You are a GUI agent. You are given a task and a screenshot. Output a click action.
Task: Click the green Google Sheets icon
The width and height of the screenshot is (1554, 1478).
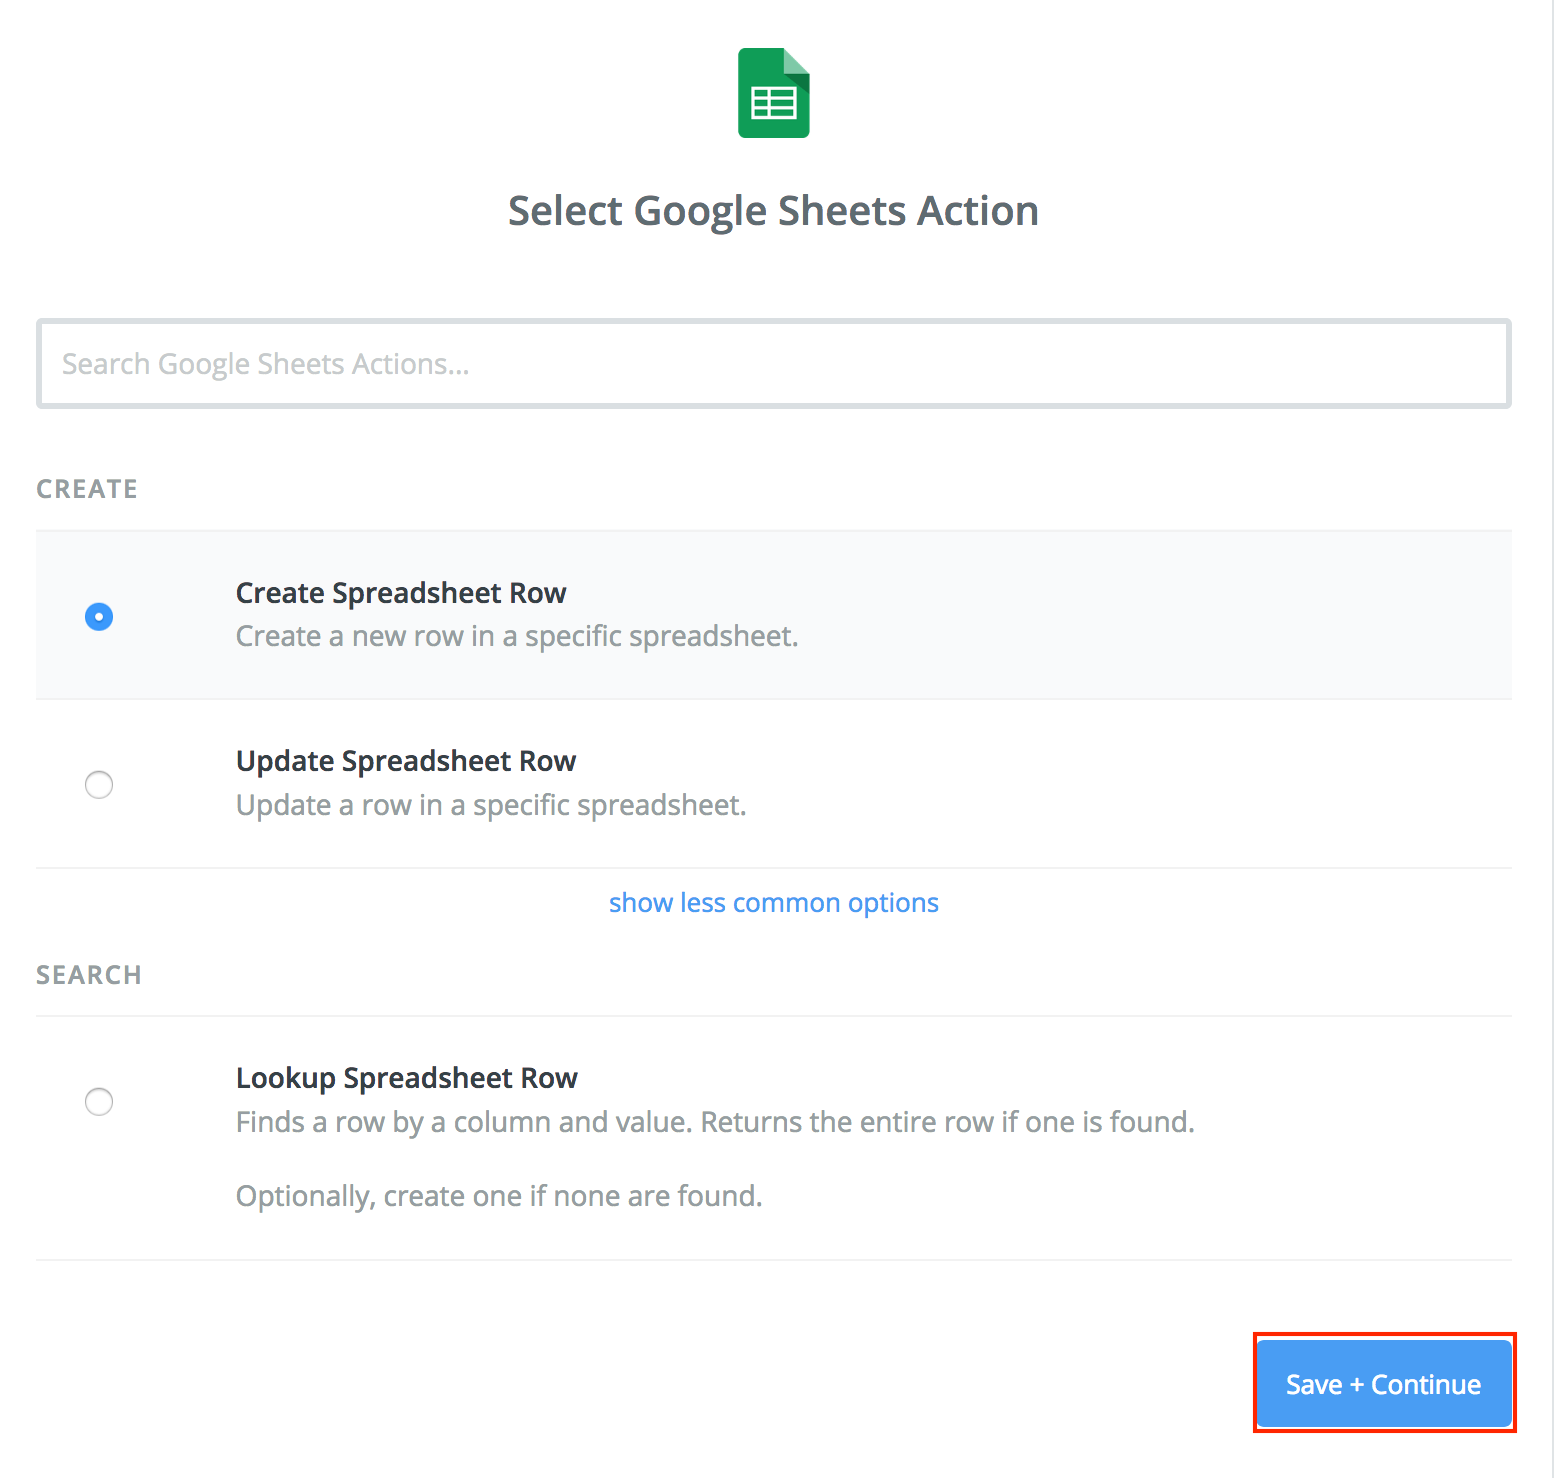[x=773, y=93]
